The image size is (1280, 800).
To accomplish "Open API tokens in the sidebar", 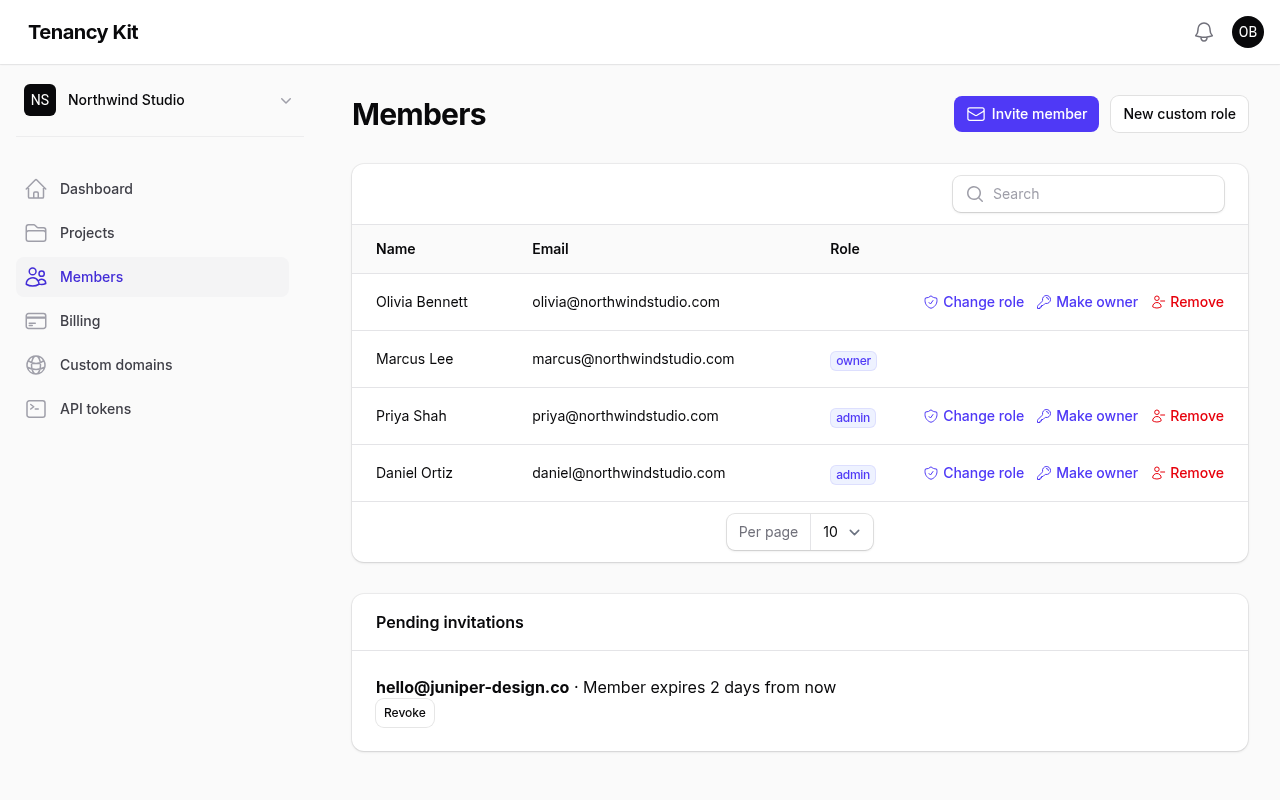I will pyautogui.click(x=152, y=409).
